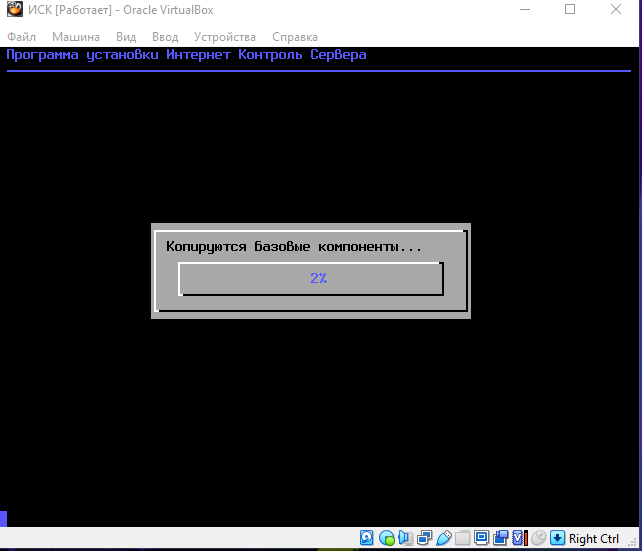Image resolution: width=642 pixels, height=551 pixels.
Task: Click the VirtualBox window title icon
Action: point(15,9)
